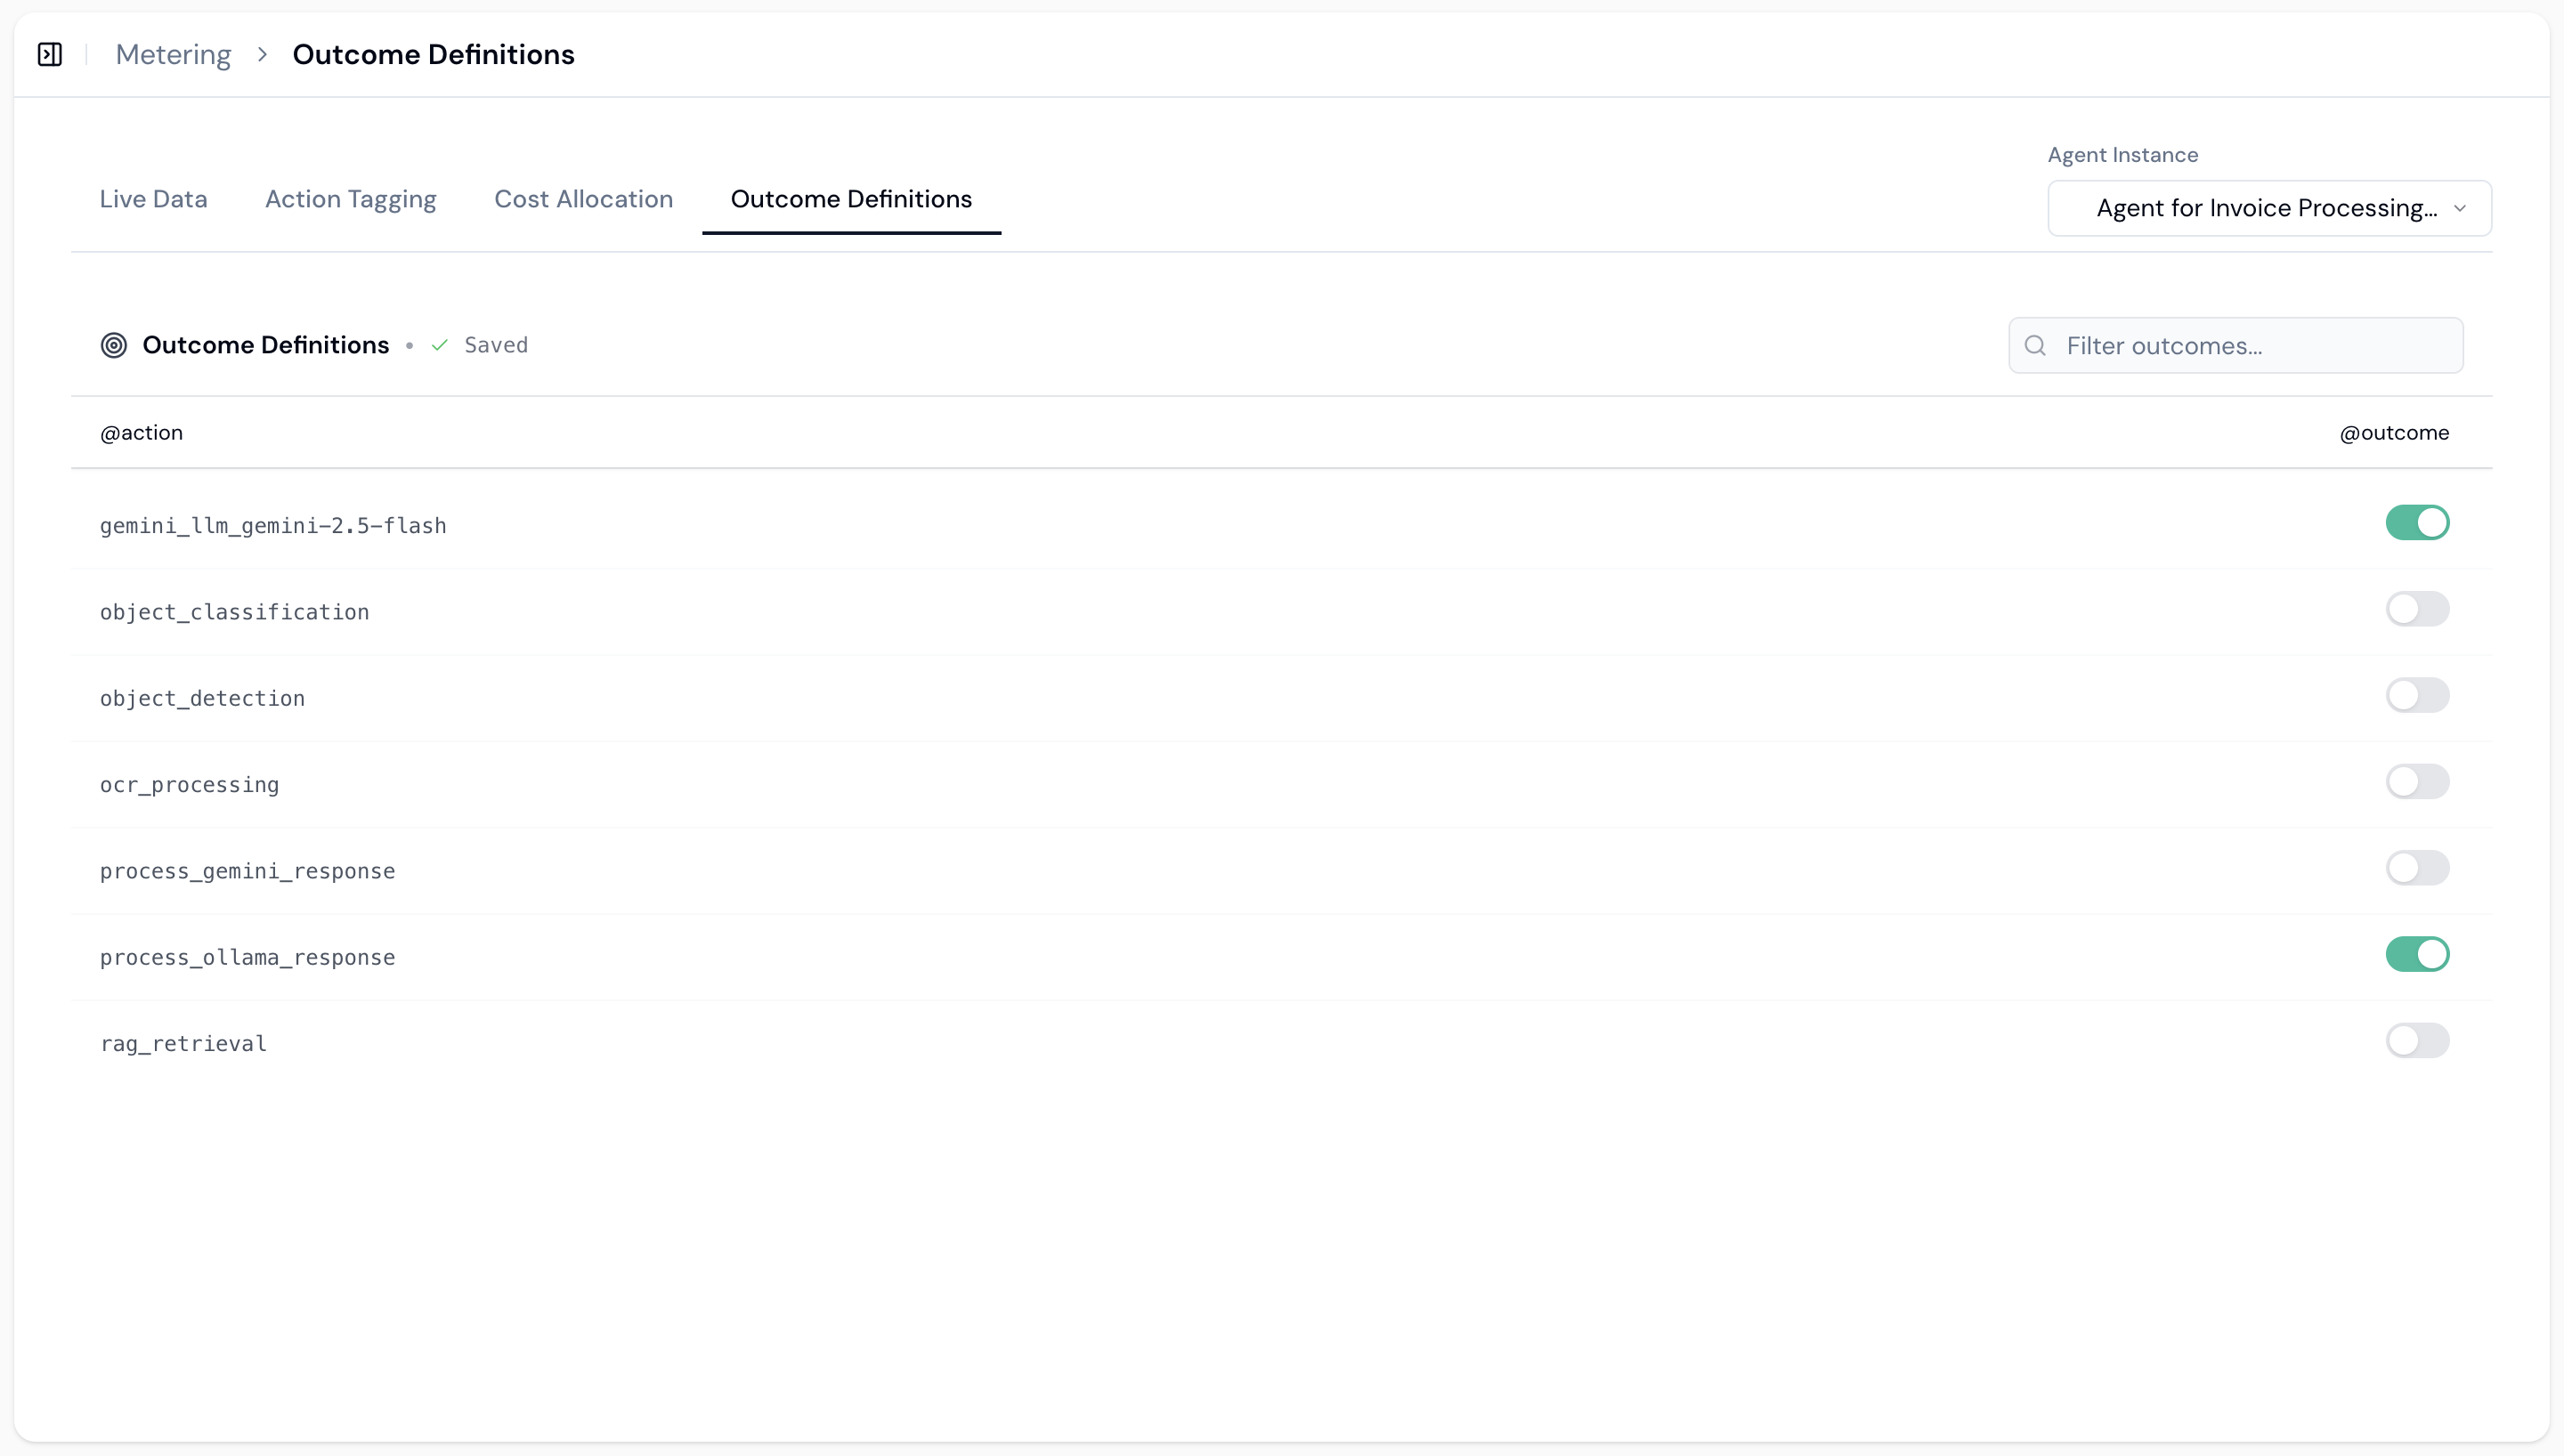The width and height of the screenshot is (2564, 1456).
Task: Navigate back via the Metering breadcrumb
Action: click(172, 54)
